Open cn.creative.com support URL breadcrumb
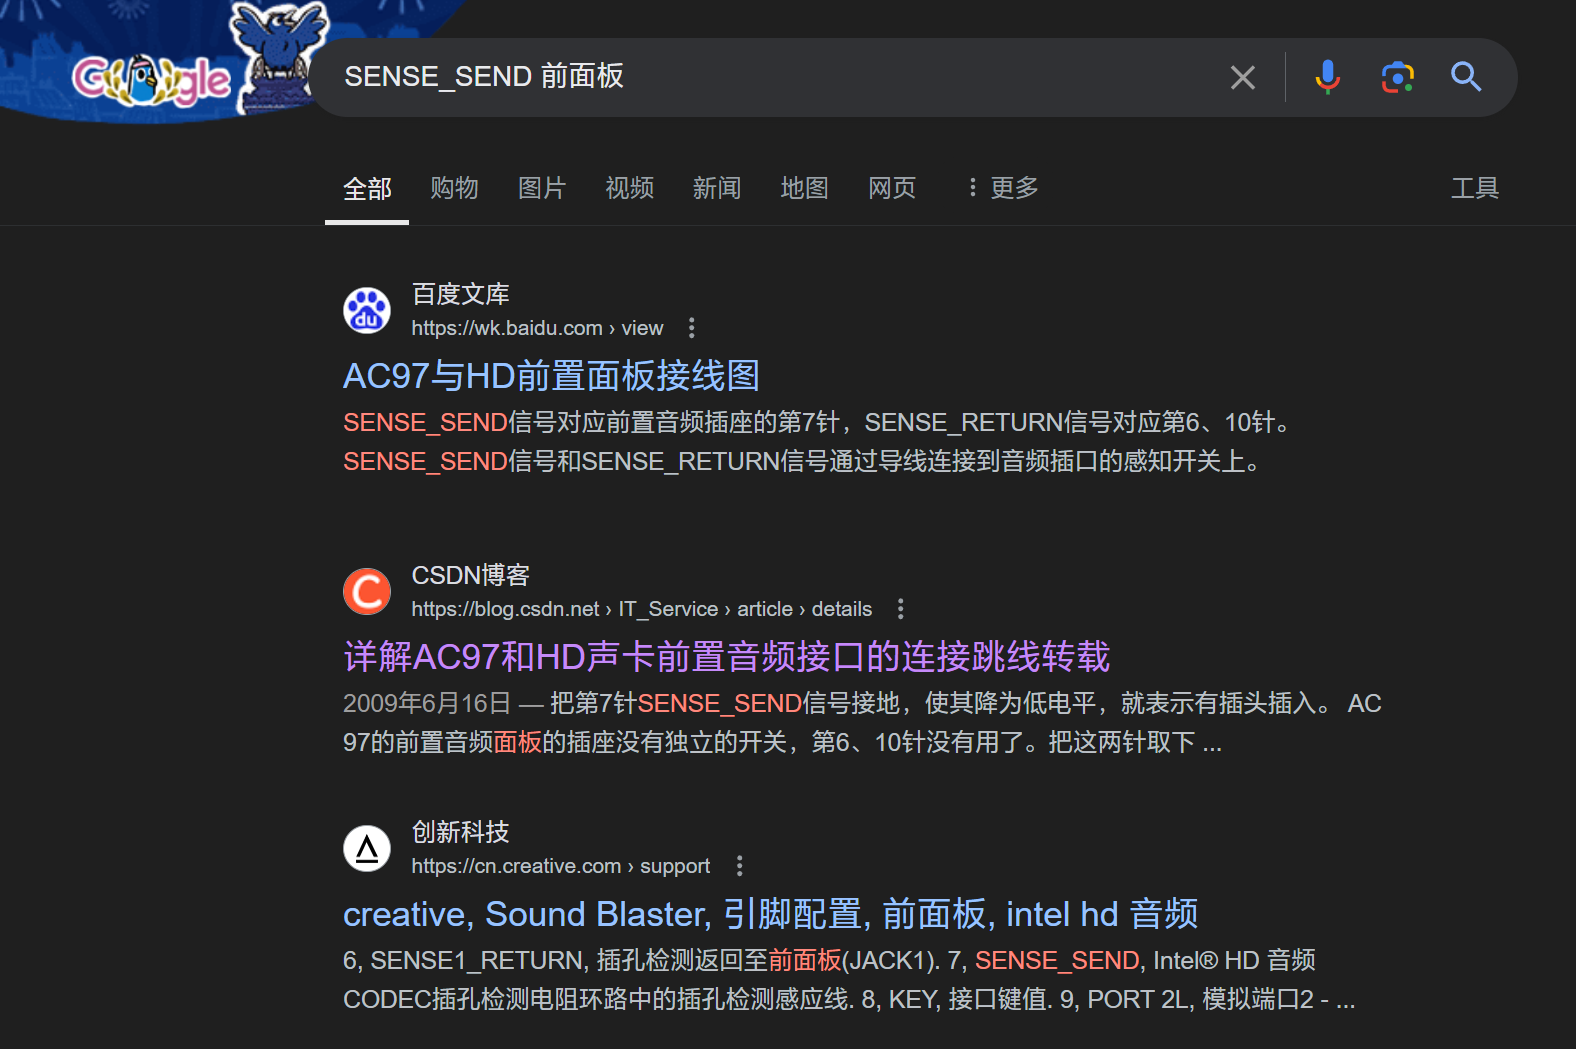 pyautogui.click(x=560, y=866)
